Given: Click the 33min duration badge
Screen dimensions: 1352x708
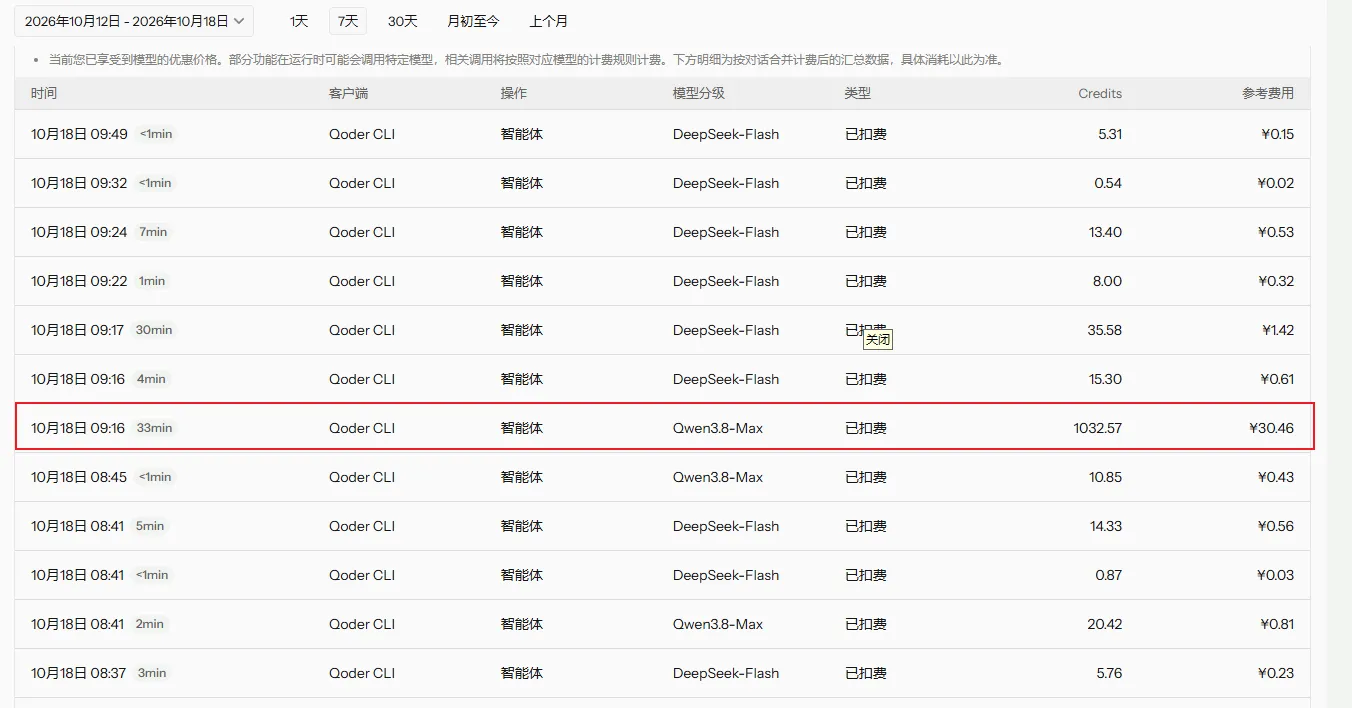Looking at the screenshot, I should 155,428.
